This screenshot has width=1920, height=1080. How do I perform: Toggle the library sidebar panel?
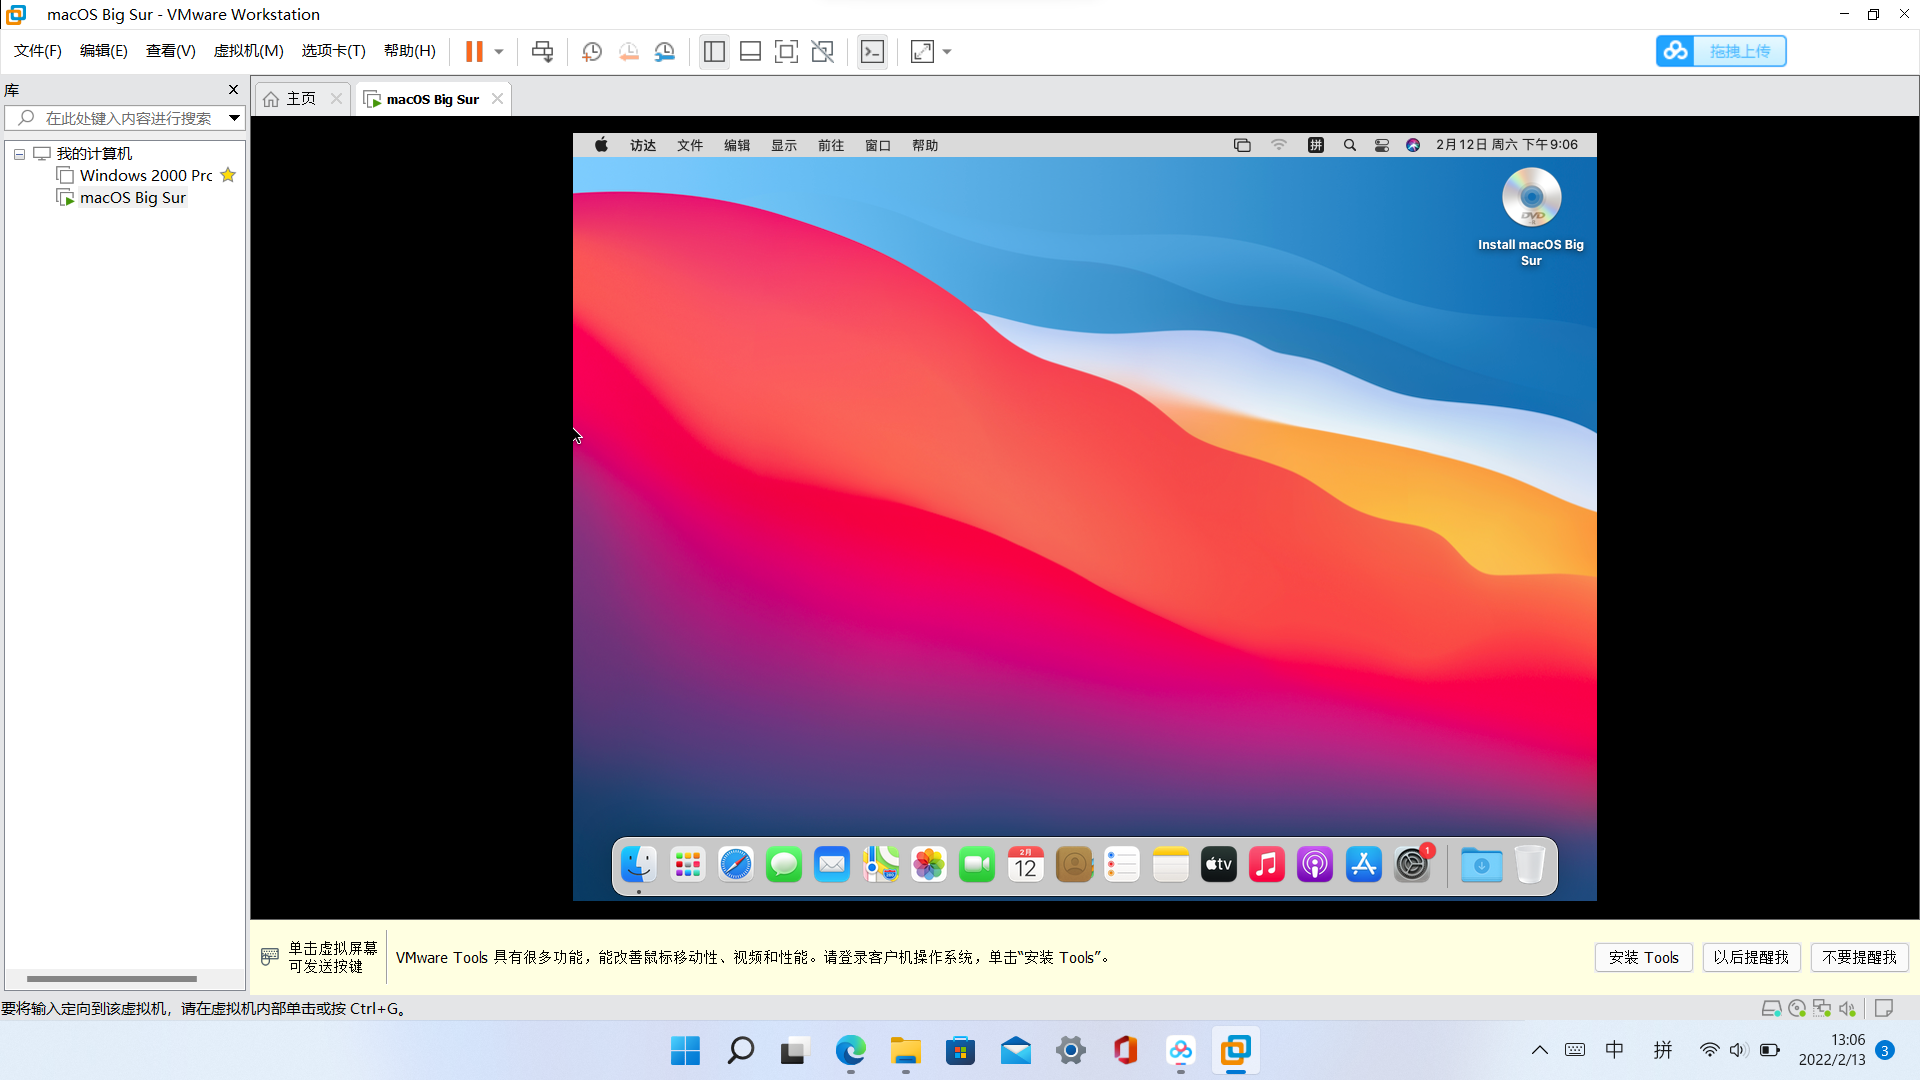[714, 51]
